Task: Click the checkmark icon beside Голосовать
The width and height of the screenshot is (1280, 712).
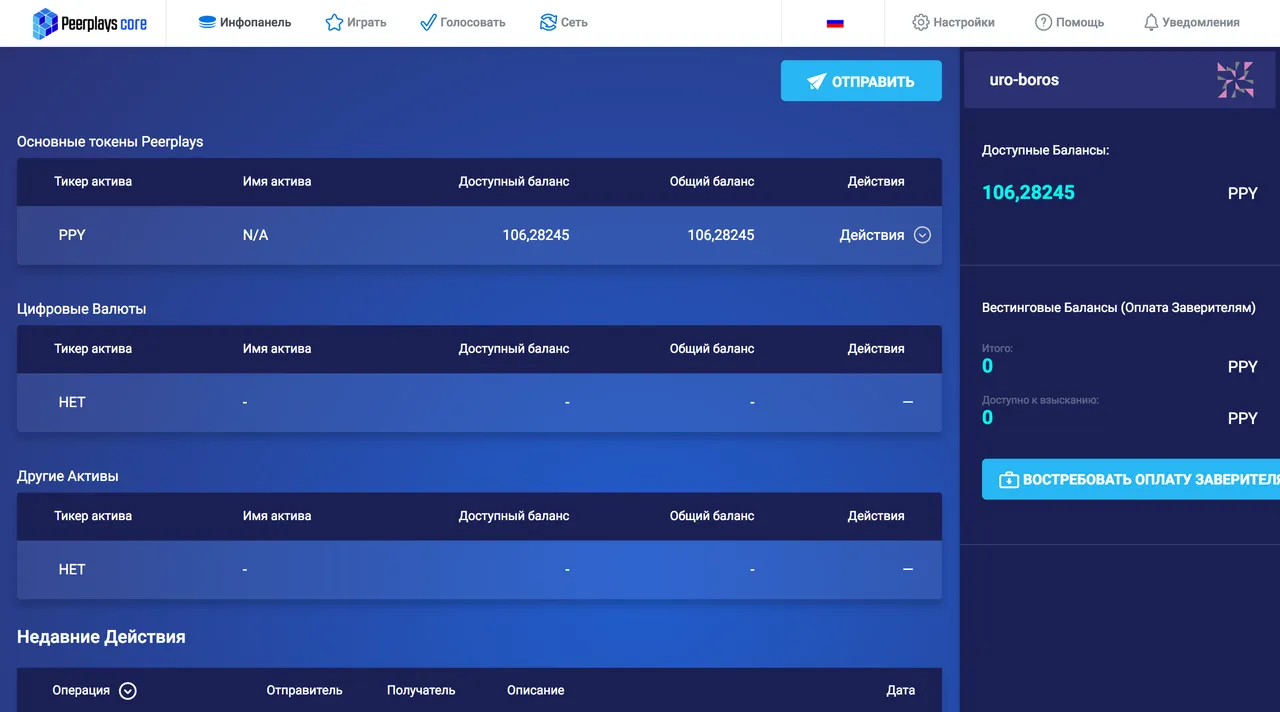Action: [427, 22]
